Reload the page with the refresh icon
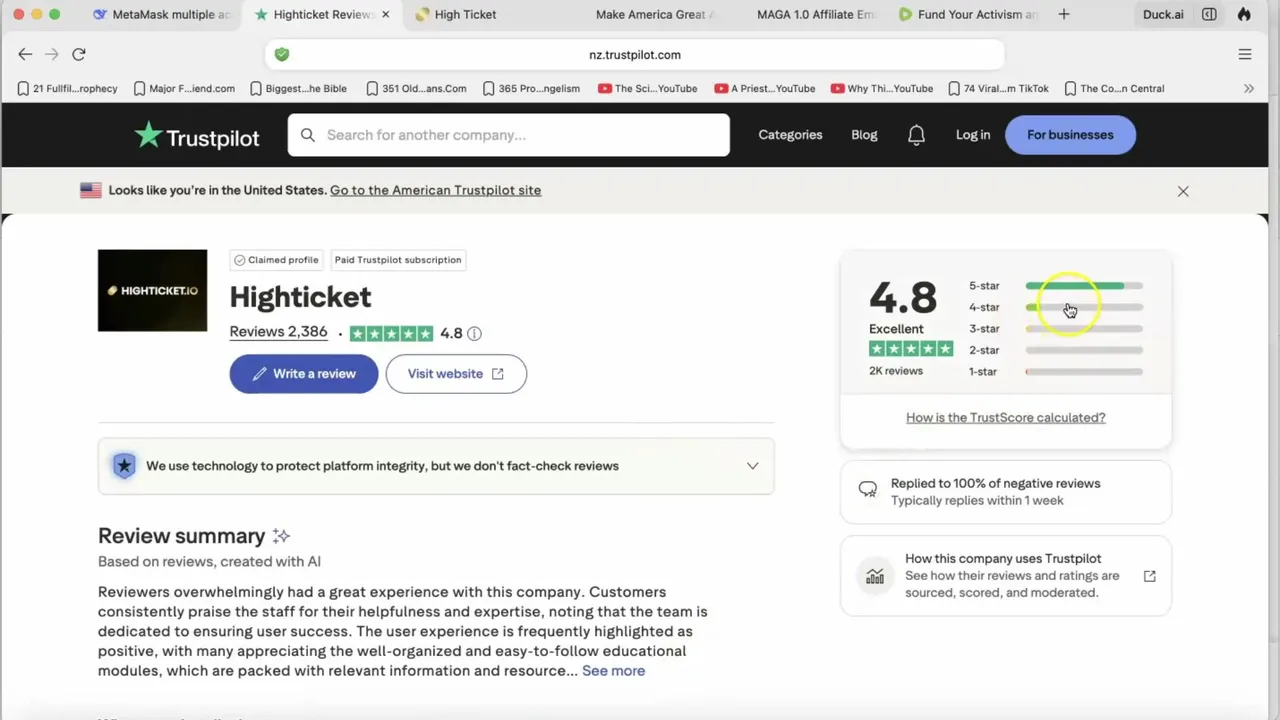 [x=79, y=54]
